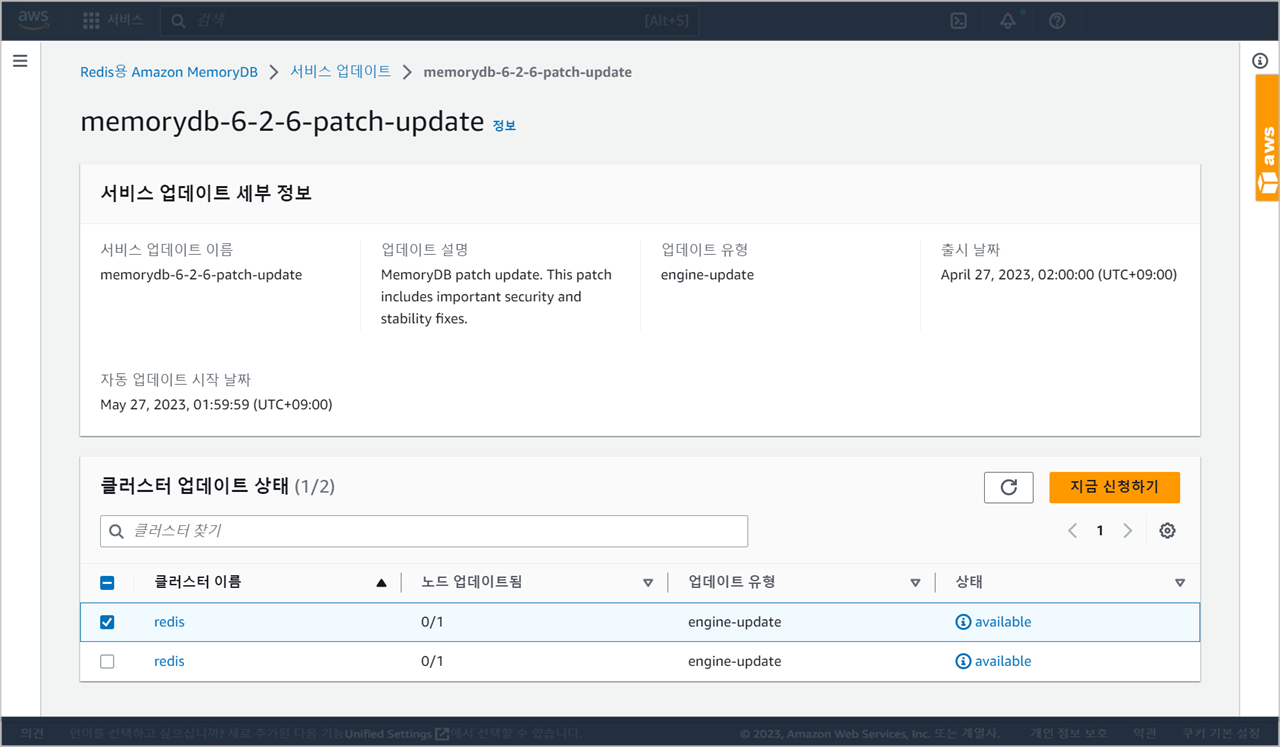Toggle the select-all clusters checkbox
The image size is (1280, 747).
point(107,583)
